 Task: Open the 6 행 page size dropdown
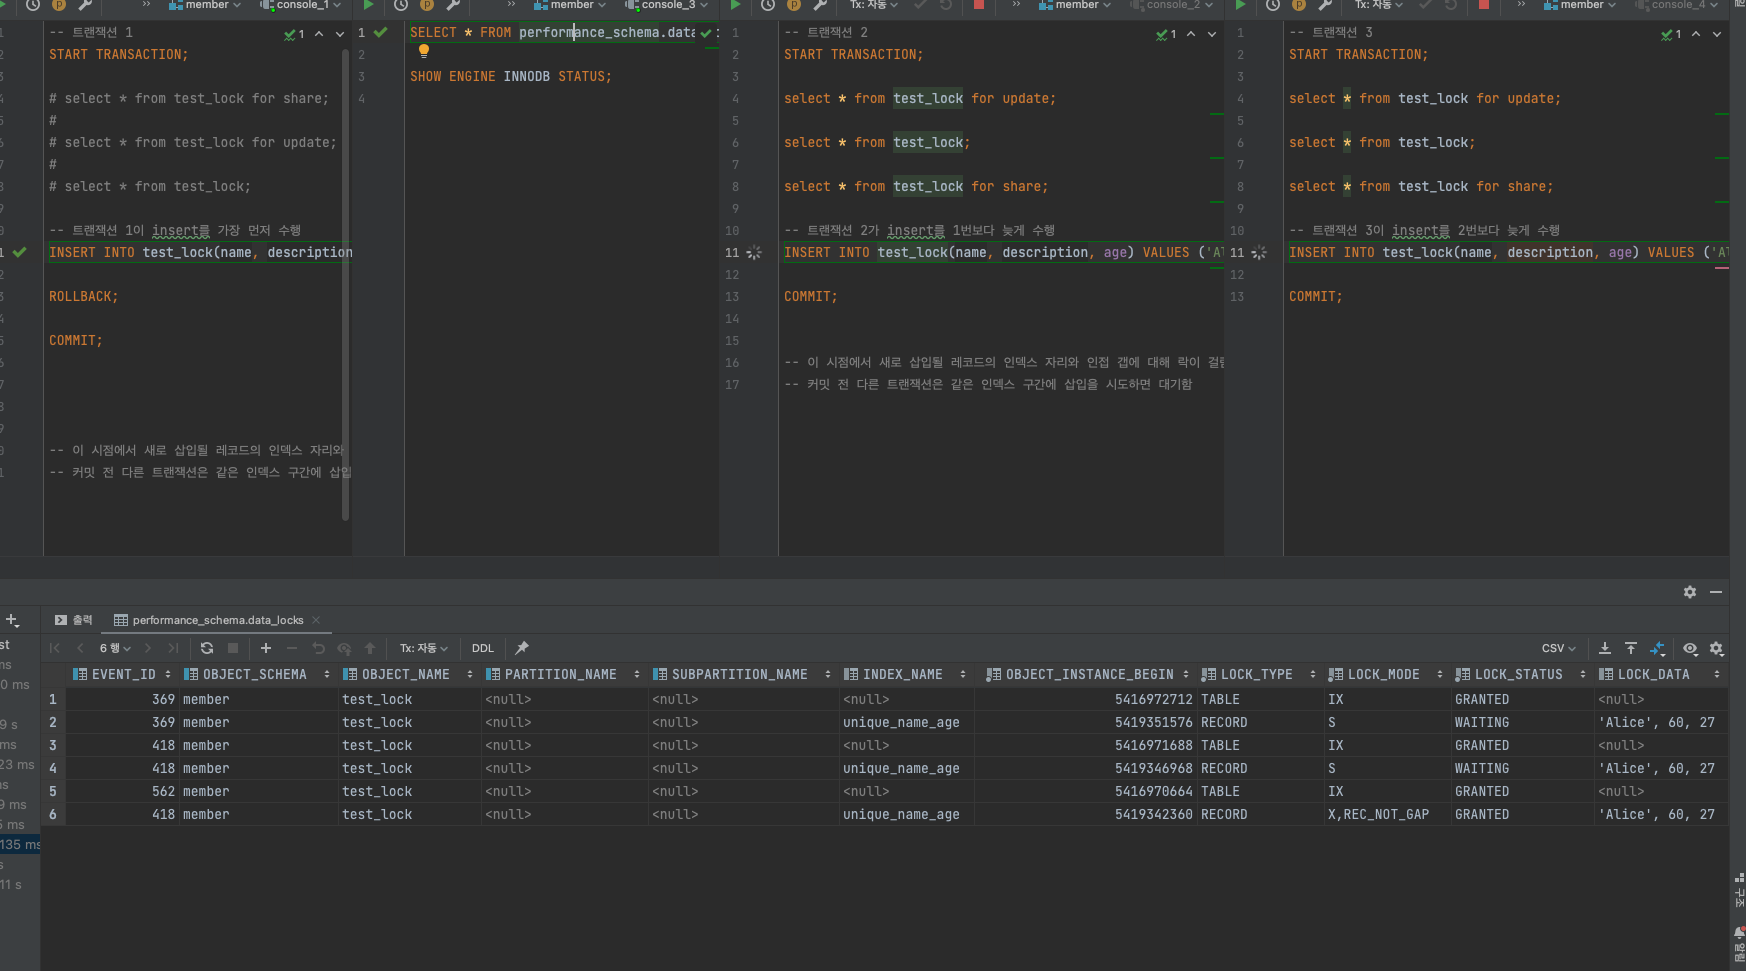click(115, 648)
